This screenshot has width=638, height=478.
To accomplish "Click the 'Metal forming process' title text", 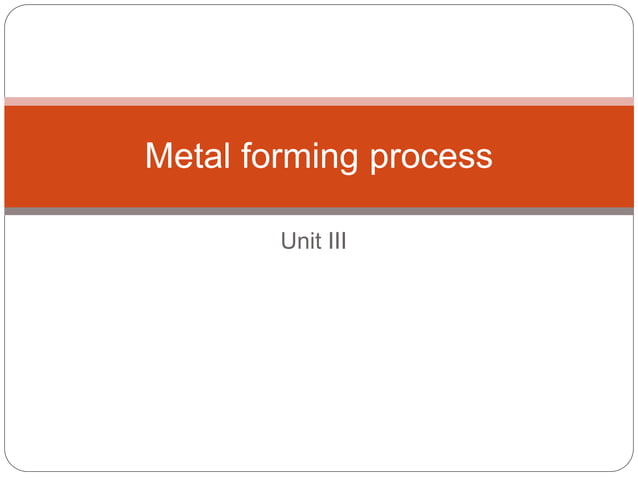I will click(319, 156).
